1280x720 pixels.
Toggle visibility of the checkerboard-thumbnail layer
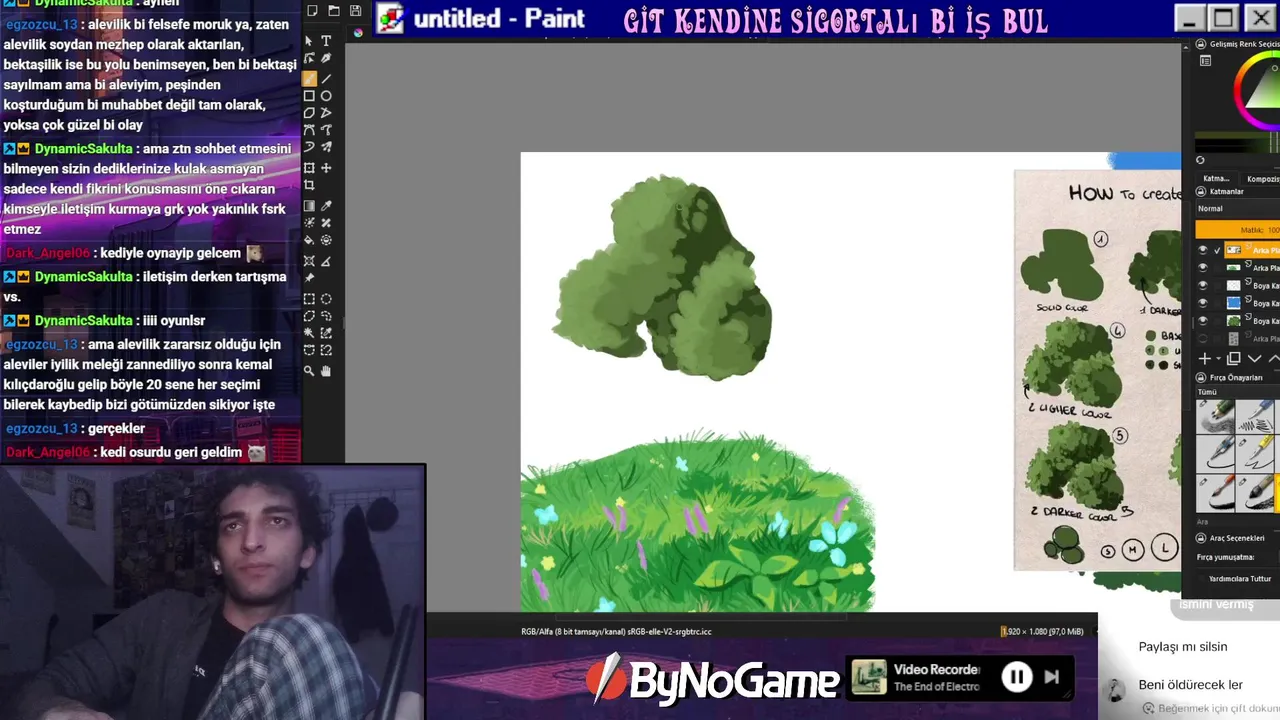pos(1202,285)
